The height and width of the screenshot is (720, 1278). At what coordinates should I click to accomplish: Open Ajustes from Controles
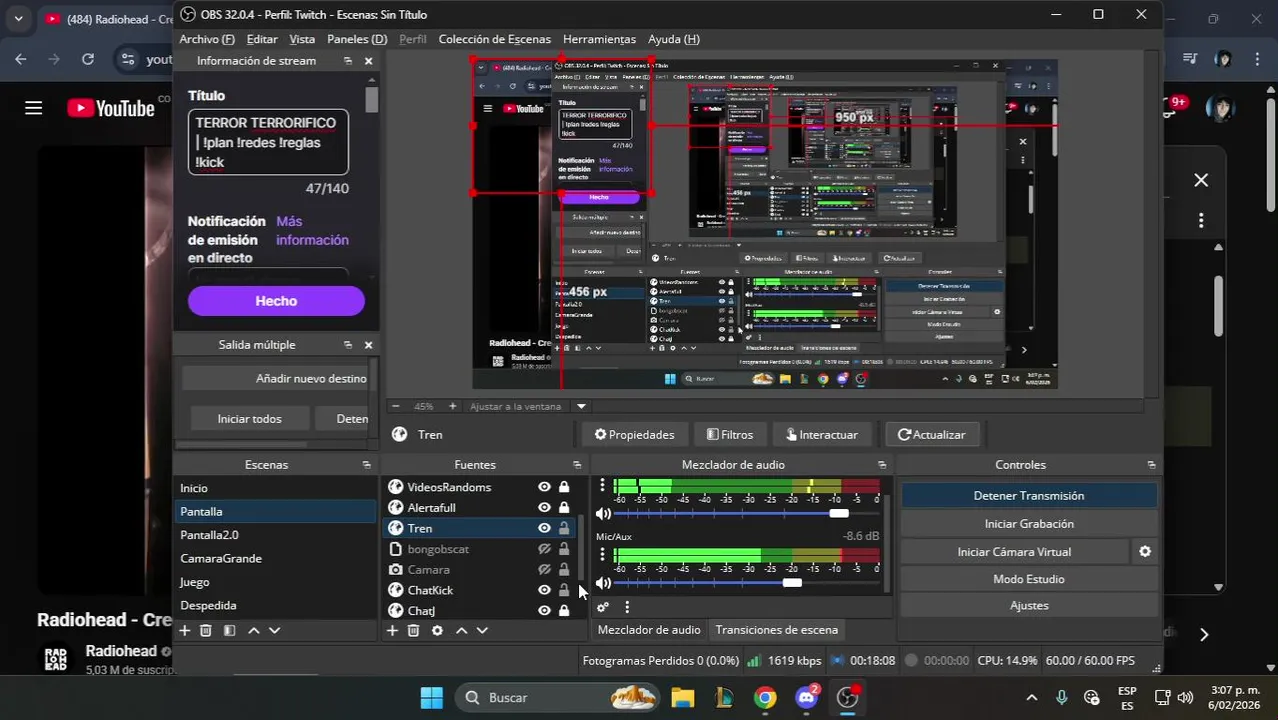click(1029, 606)
